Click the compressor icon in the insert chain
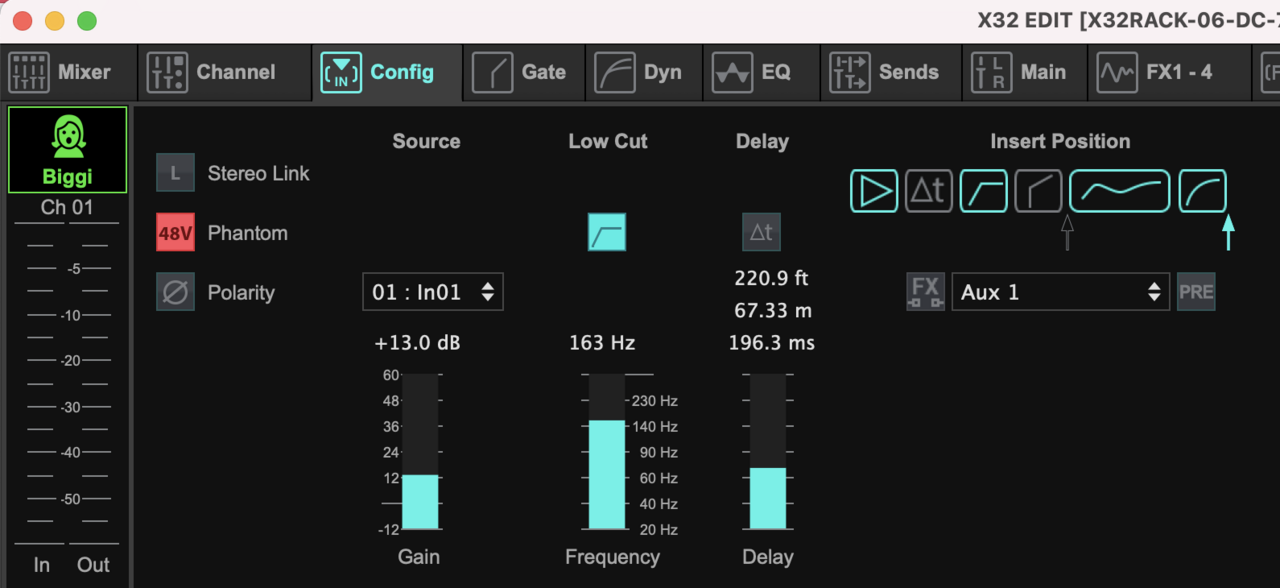1280x588 pixels. [x=1202, y=191]
